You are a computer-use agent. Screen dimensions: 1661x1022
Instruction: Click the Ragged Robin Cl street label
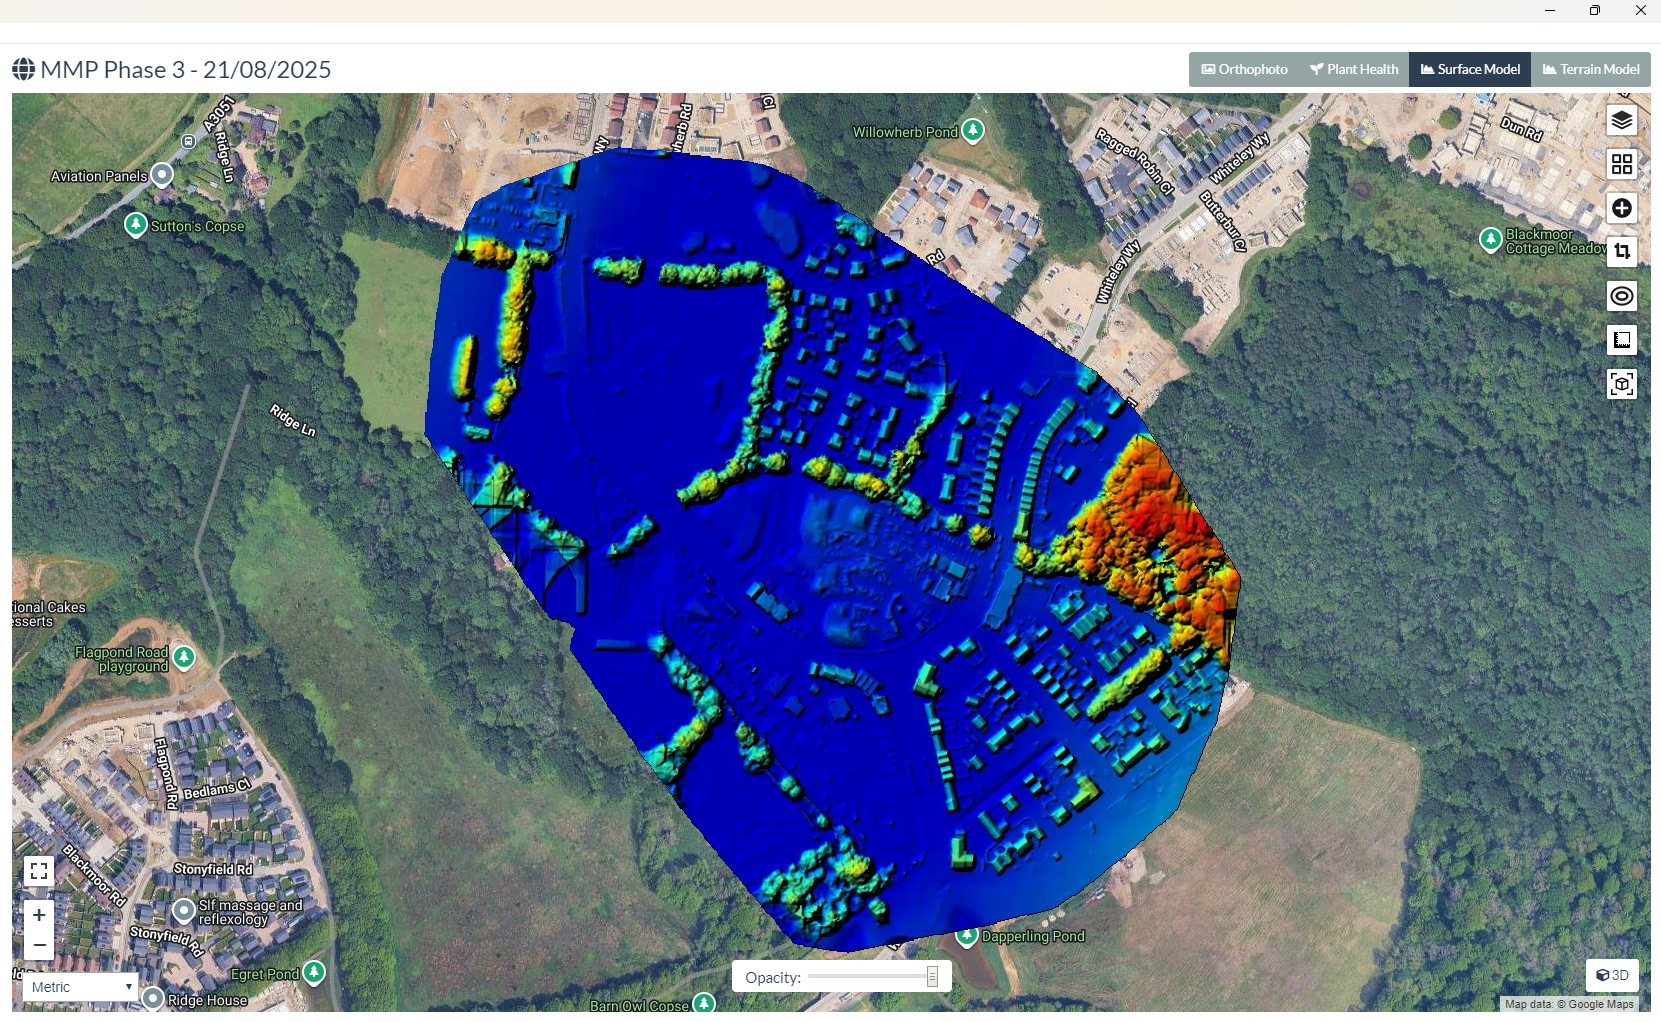pyautogui.click(x=1134, y=161)
